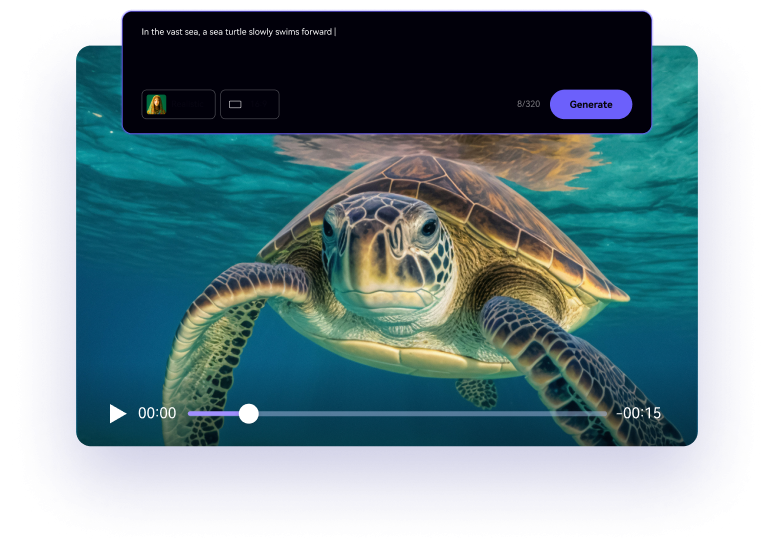Click the -00:15 remaining time label

[x=638, y=413]
